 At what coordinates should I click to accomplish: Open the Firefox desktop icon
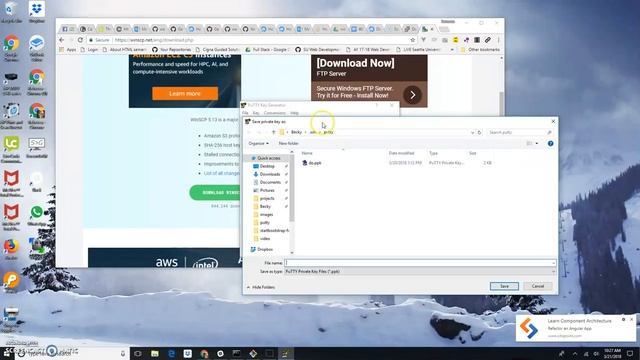click(11, 249)
